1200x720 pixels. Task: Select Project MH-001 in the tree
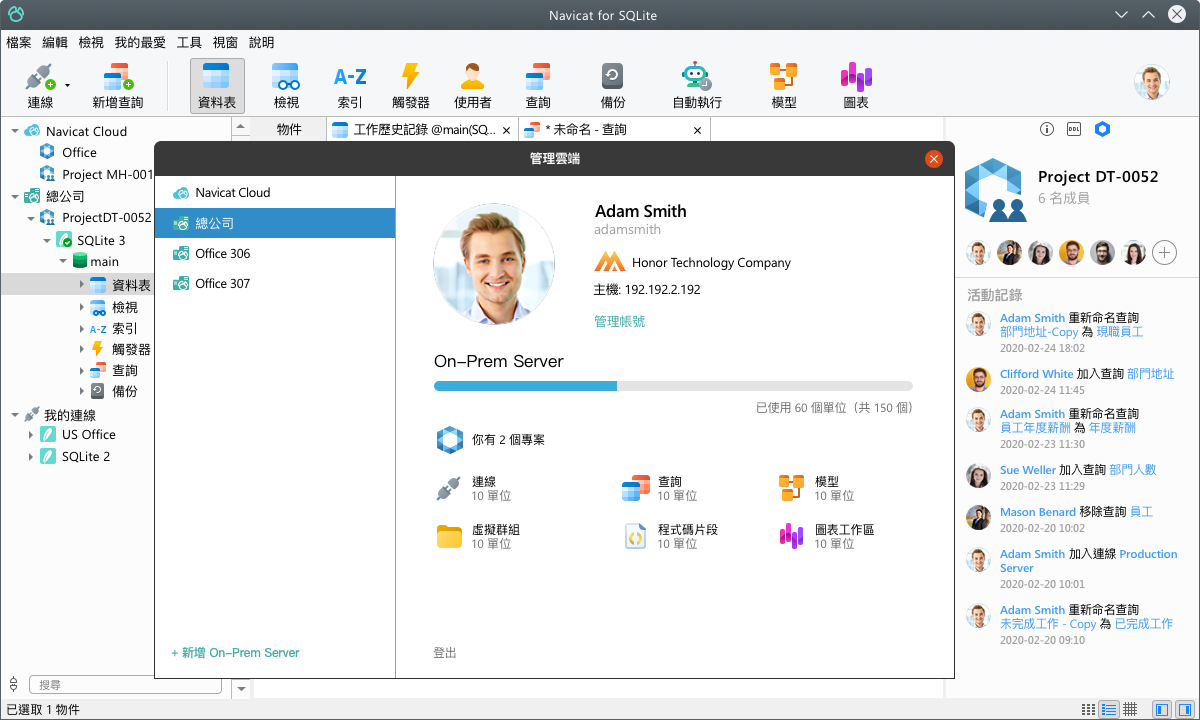pyautogui.click(x=96, y=174)
